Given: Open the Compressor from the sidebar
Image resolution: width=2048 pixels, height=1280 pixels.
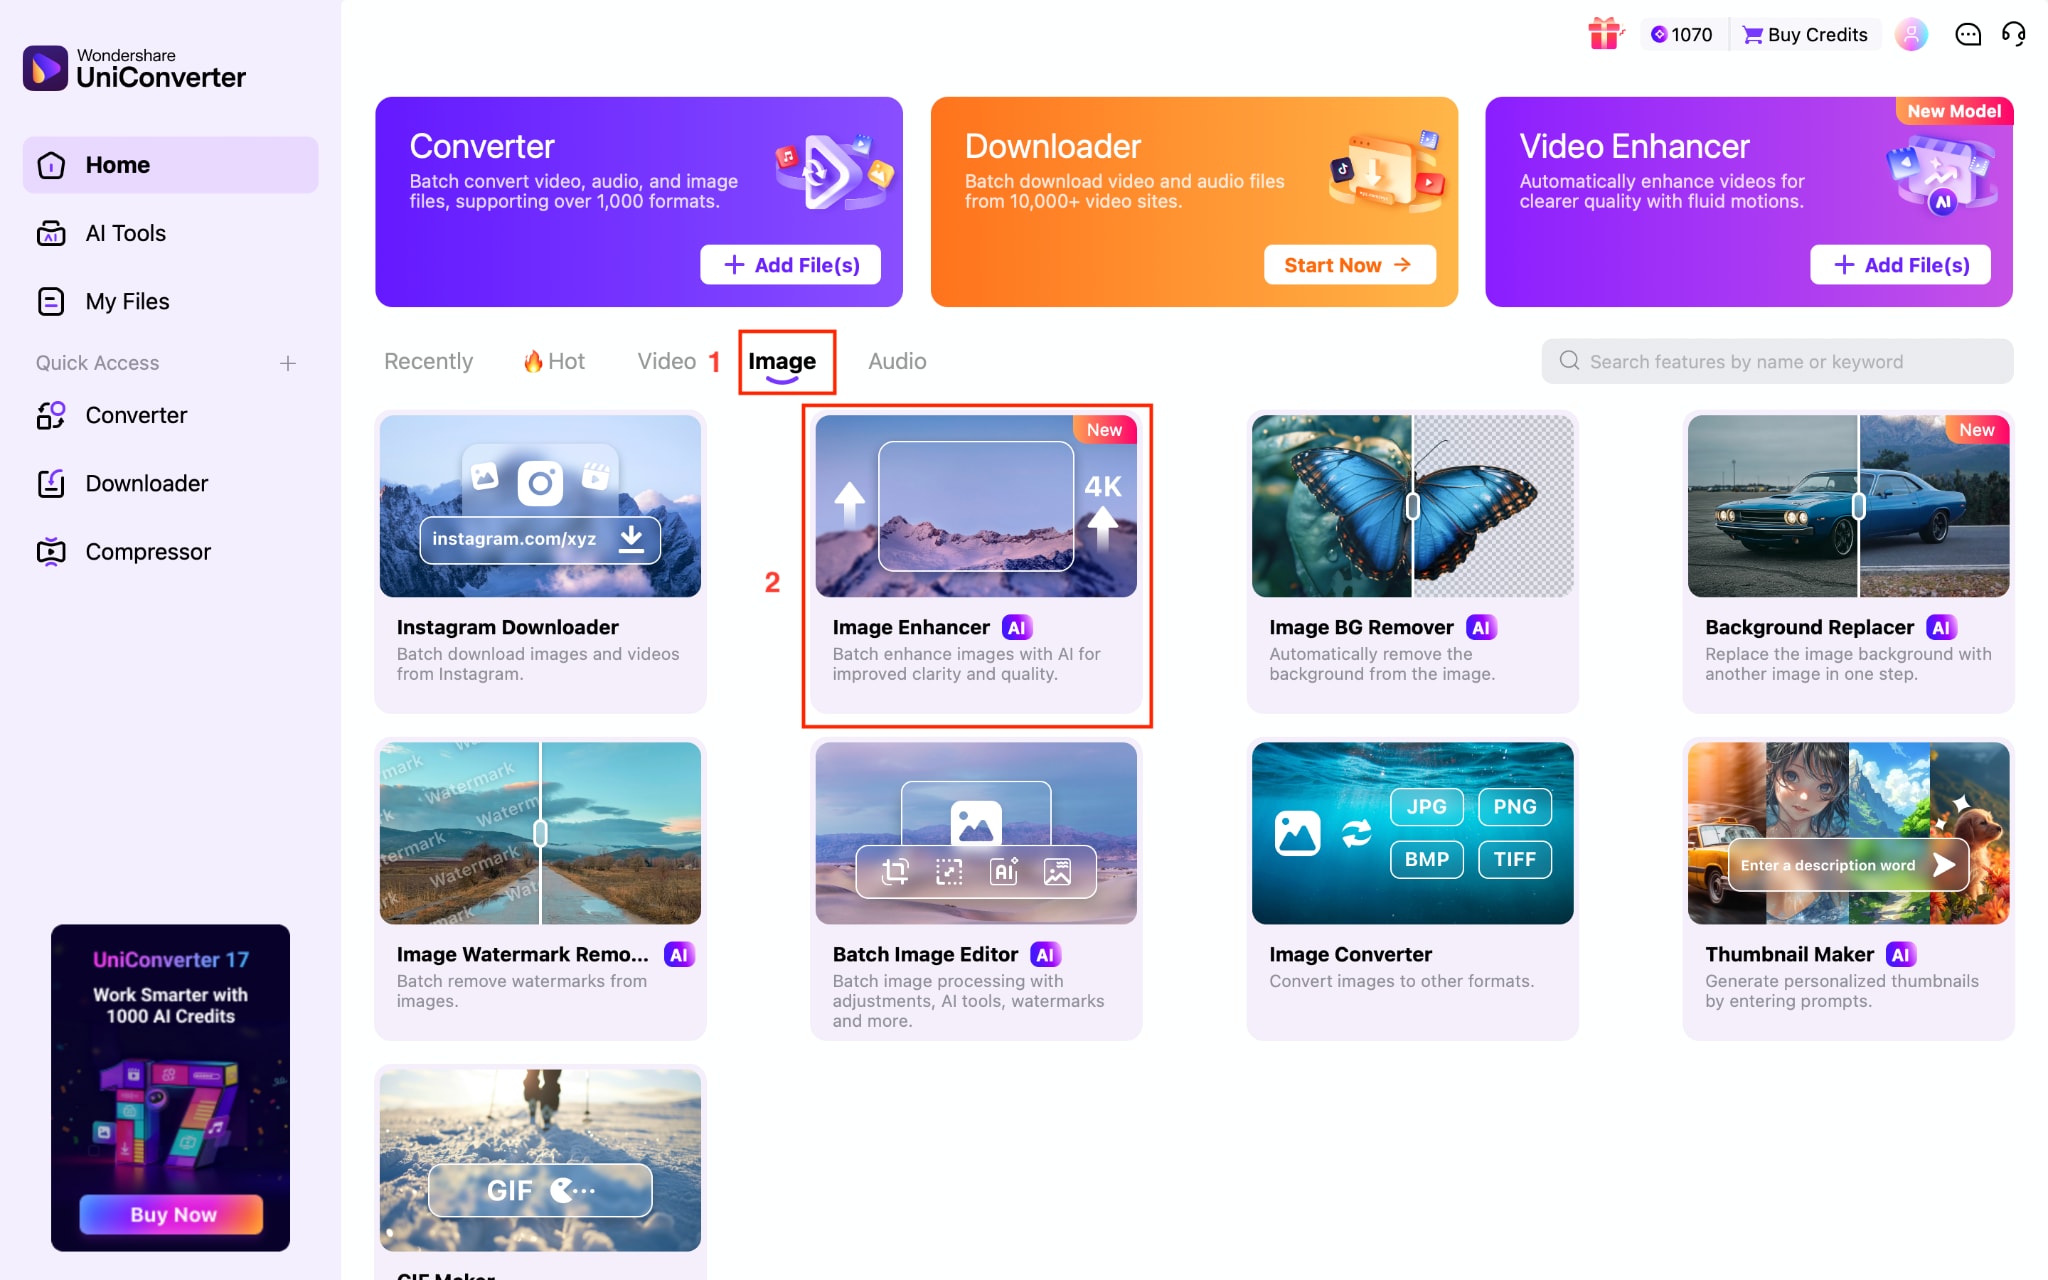Looking at the screenshot, I should (147, 551).
